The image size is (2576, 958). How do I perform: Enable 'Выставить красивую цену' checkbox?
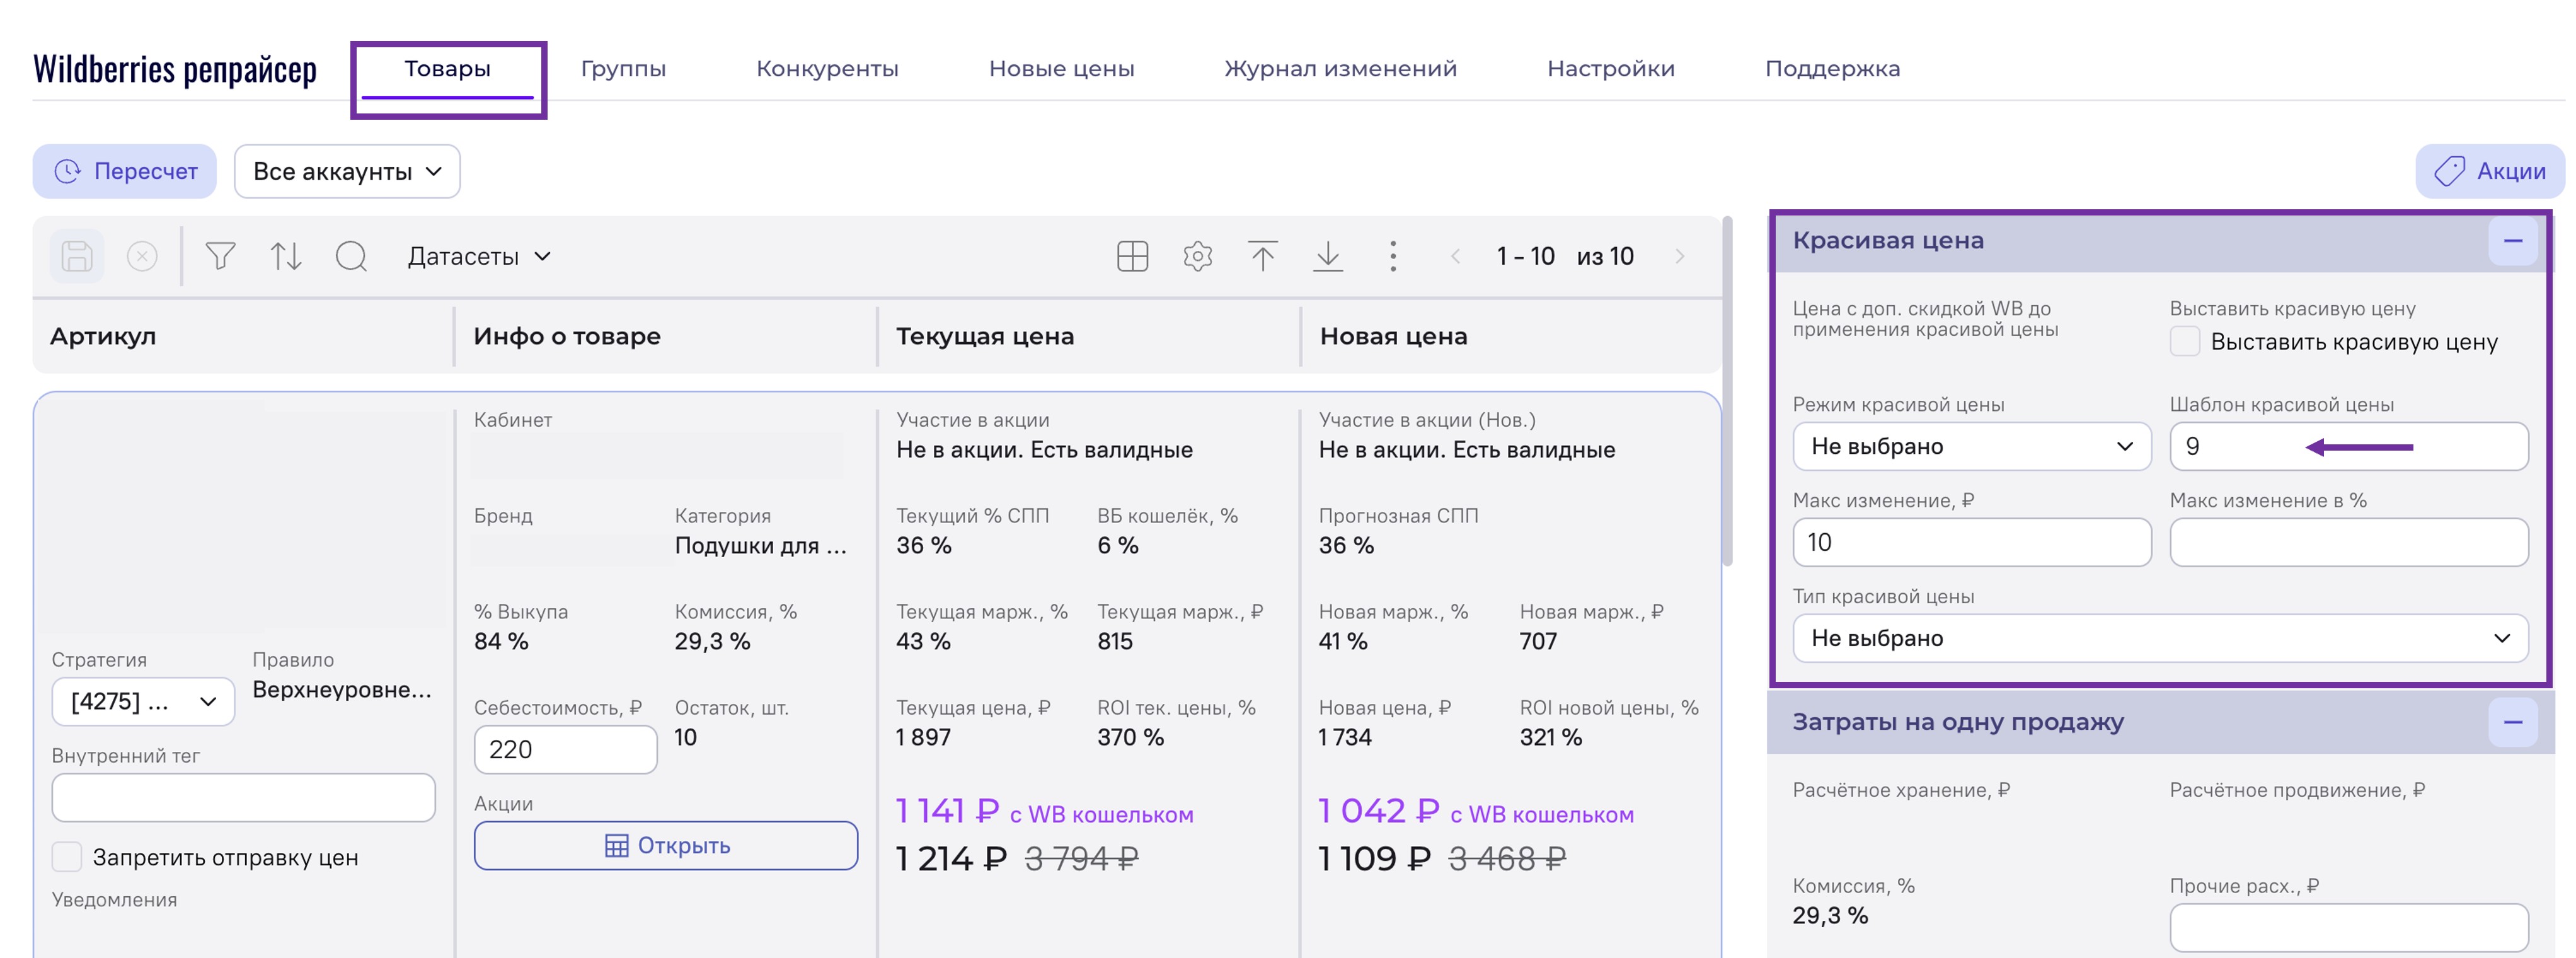point(2185,342)
